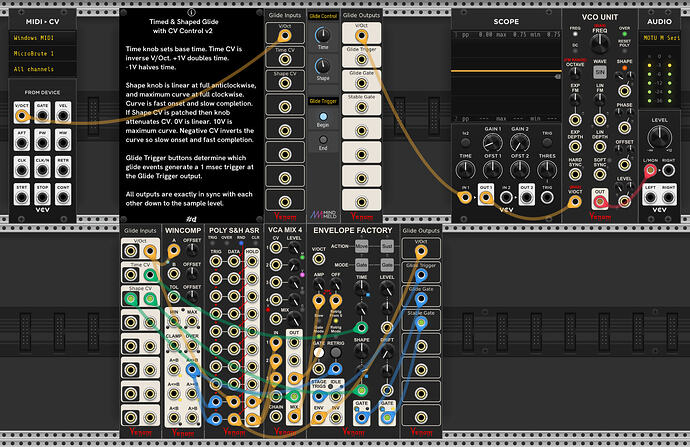Click the CLK jack on MIDI-CV
This screenshot has height=447, width=690.
click(22, 169)
